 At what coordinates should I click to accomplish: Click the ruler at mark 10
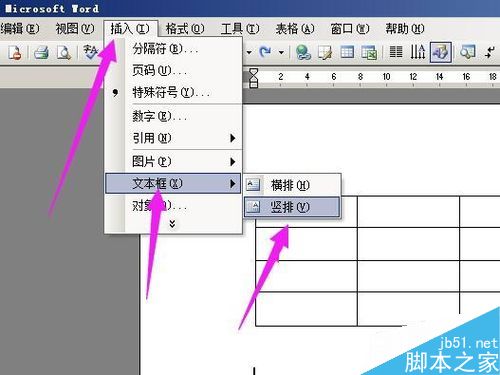(x=386, y=77)
